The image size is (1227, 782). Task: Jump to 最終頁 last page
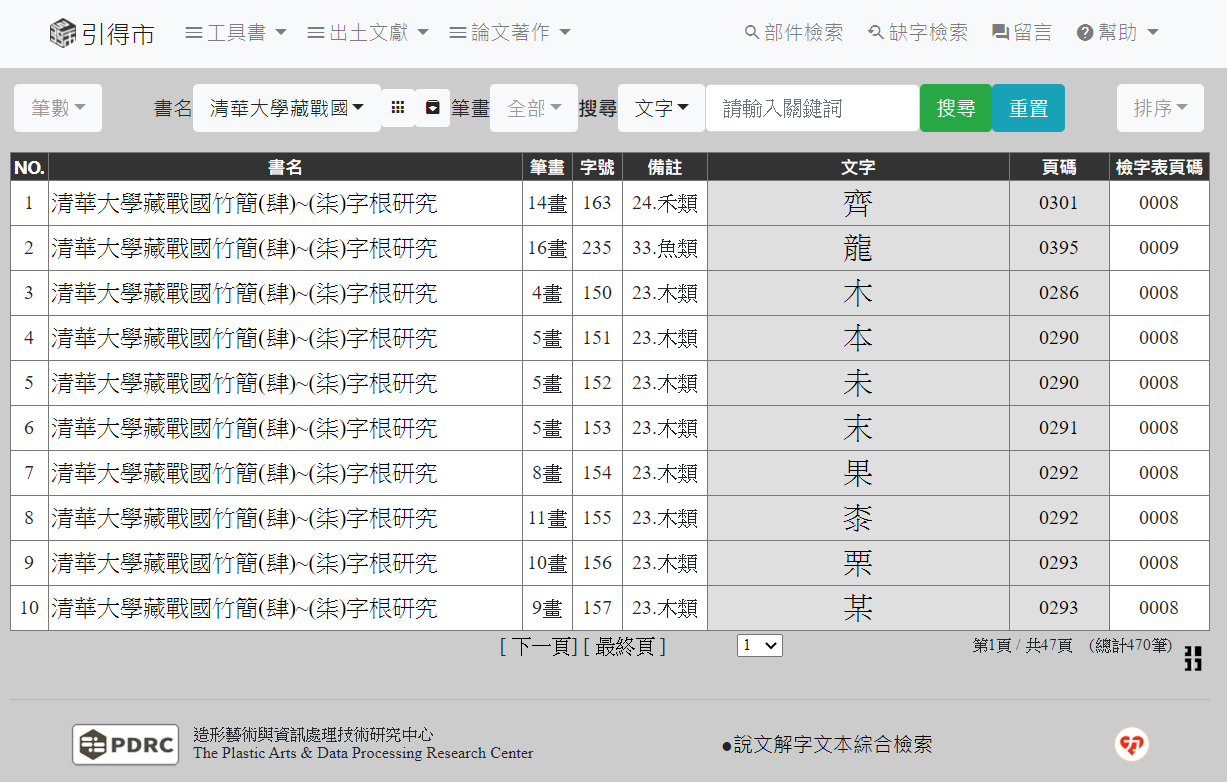625,647
